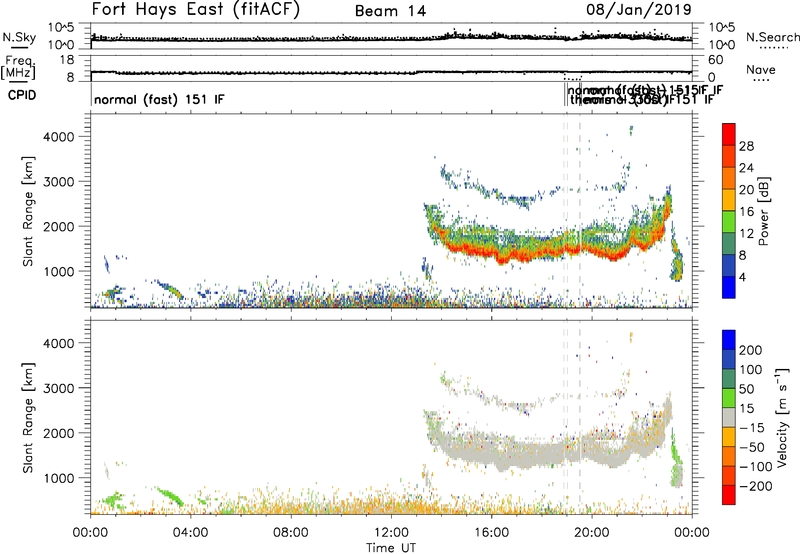Image resolution: width=800 pixels, height=554 pixels.
Task: Click the "28" value on Power colorbar
Action: point(746,146)
